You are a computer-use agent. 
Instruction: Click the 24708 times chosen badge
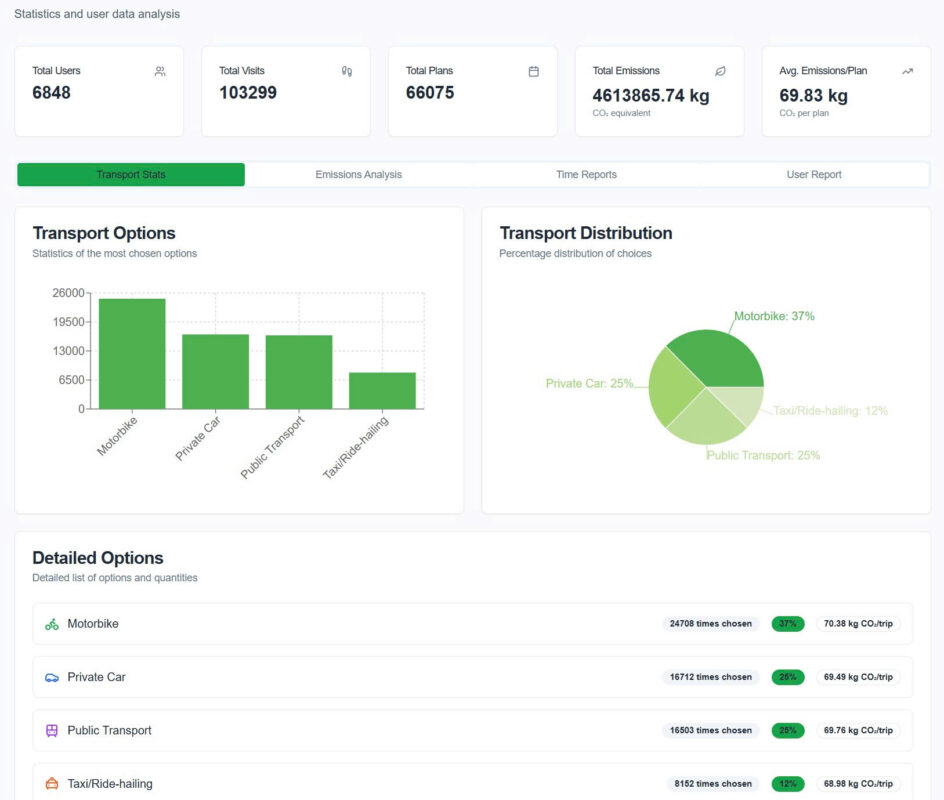pos(710,624)
